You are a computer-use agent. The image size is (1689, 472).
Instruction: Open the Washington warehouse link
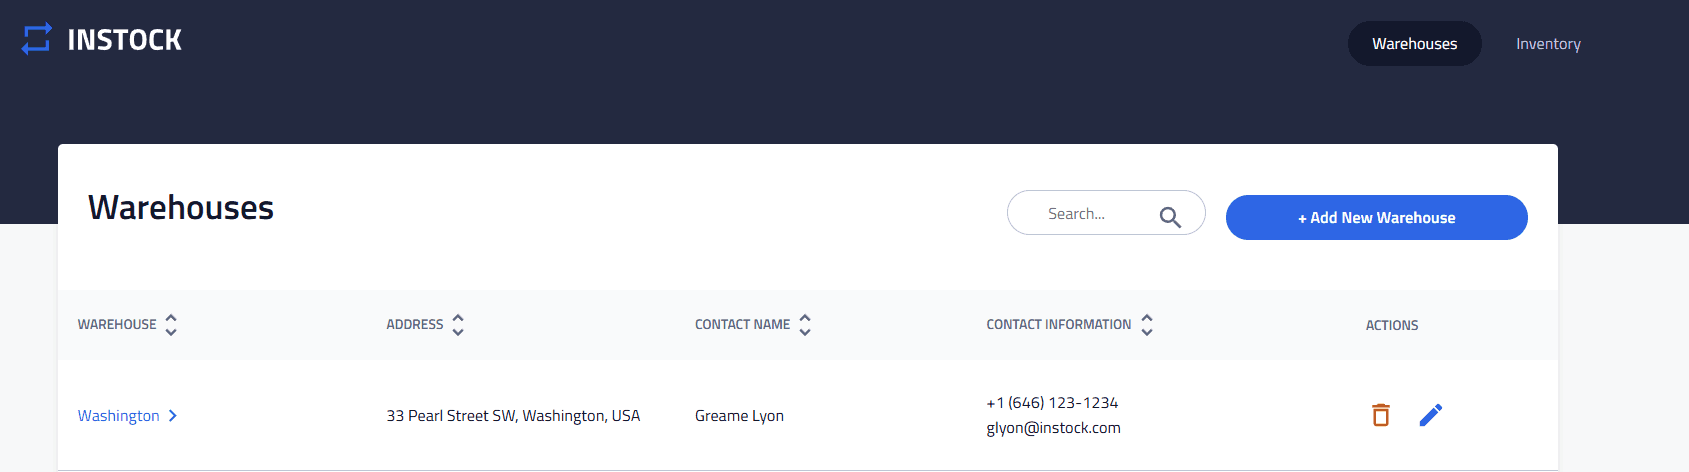119,416
